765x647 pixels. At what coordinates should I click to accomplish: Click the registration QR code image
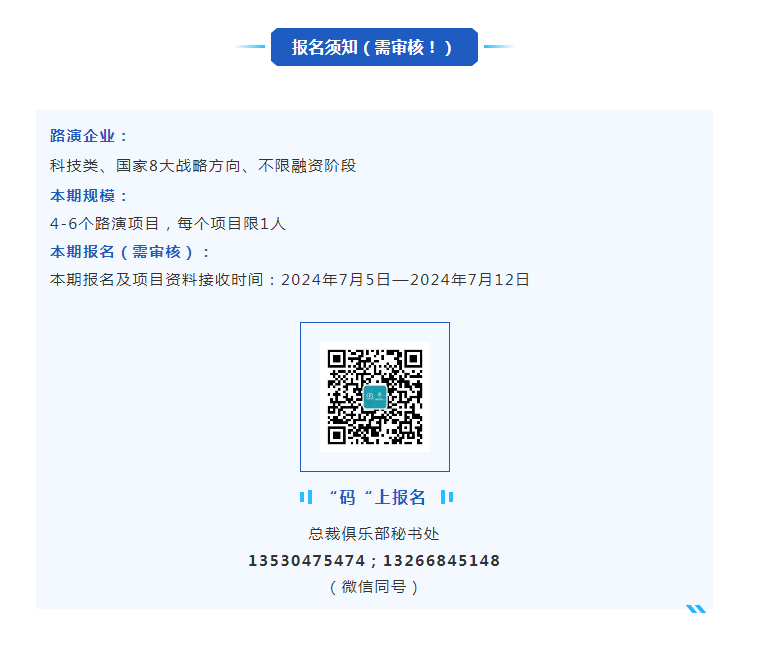(375, 397)
